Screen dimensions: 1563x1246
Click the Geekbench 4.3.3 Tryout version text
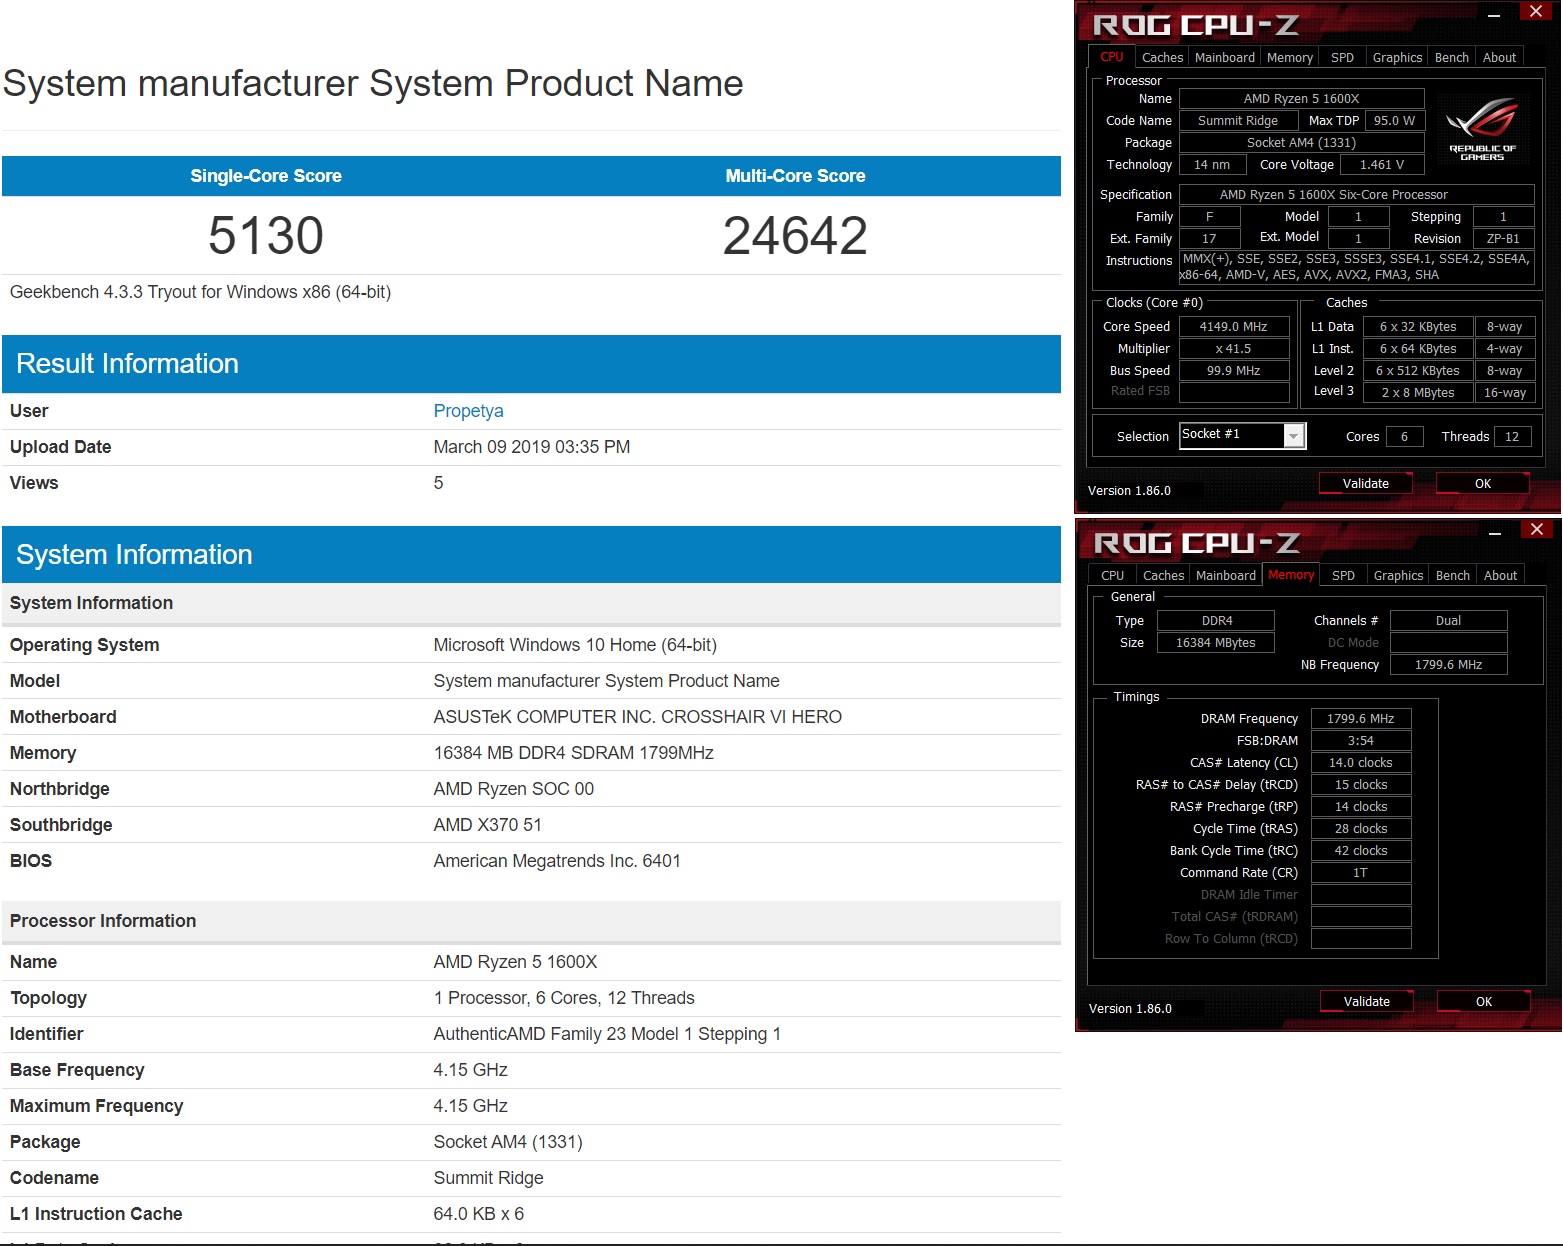pos(200,292)
